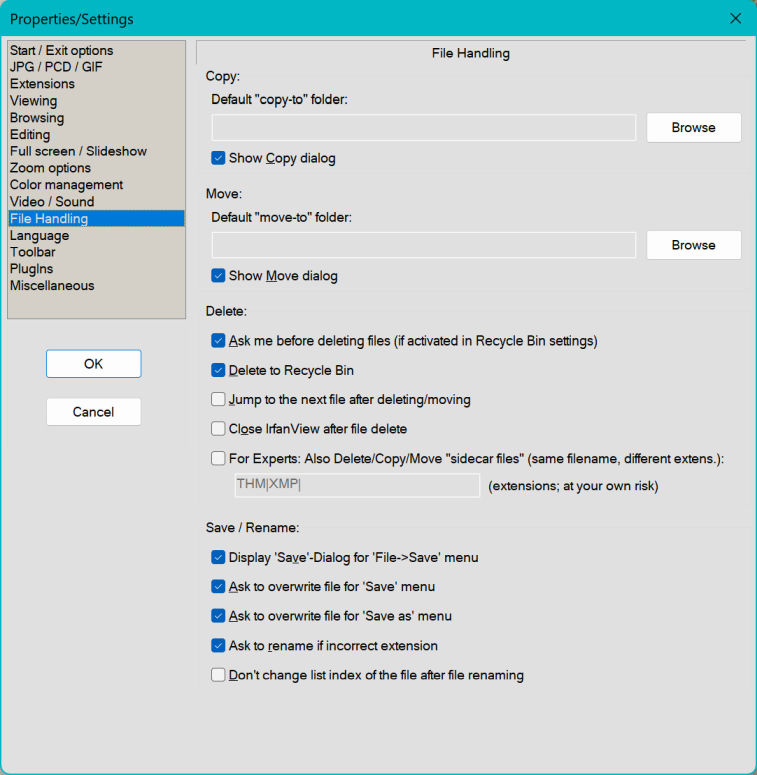Open the Miscellaneous settings page
This screenshot has width=757, height=775.
[52, 286]
